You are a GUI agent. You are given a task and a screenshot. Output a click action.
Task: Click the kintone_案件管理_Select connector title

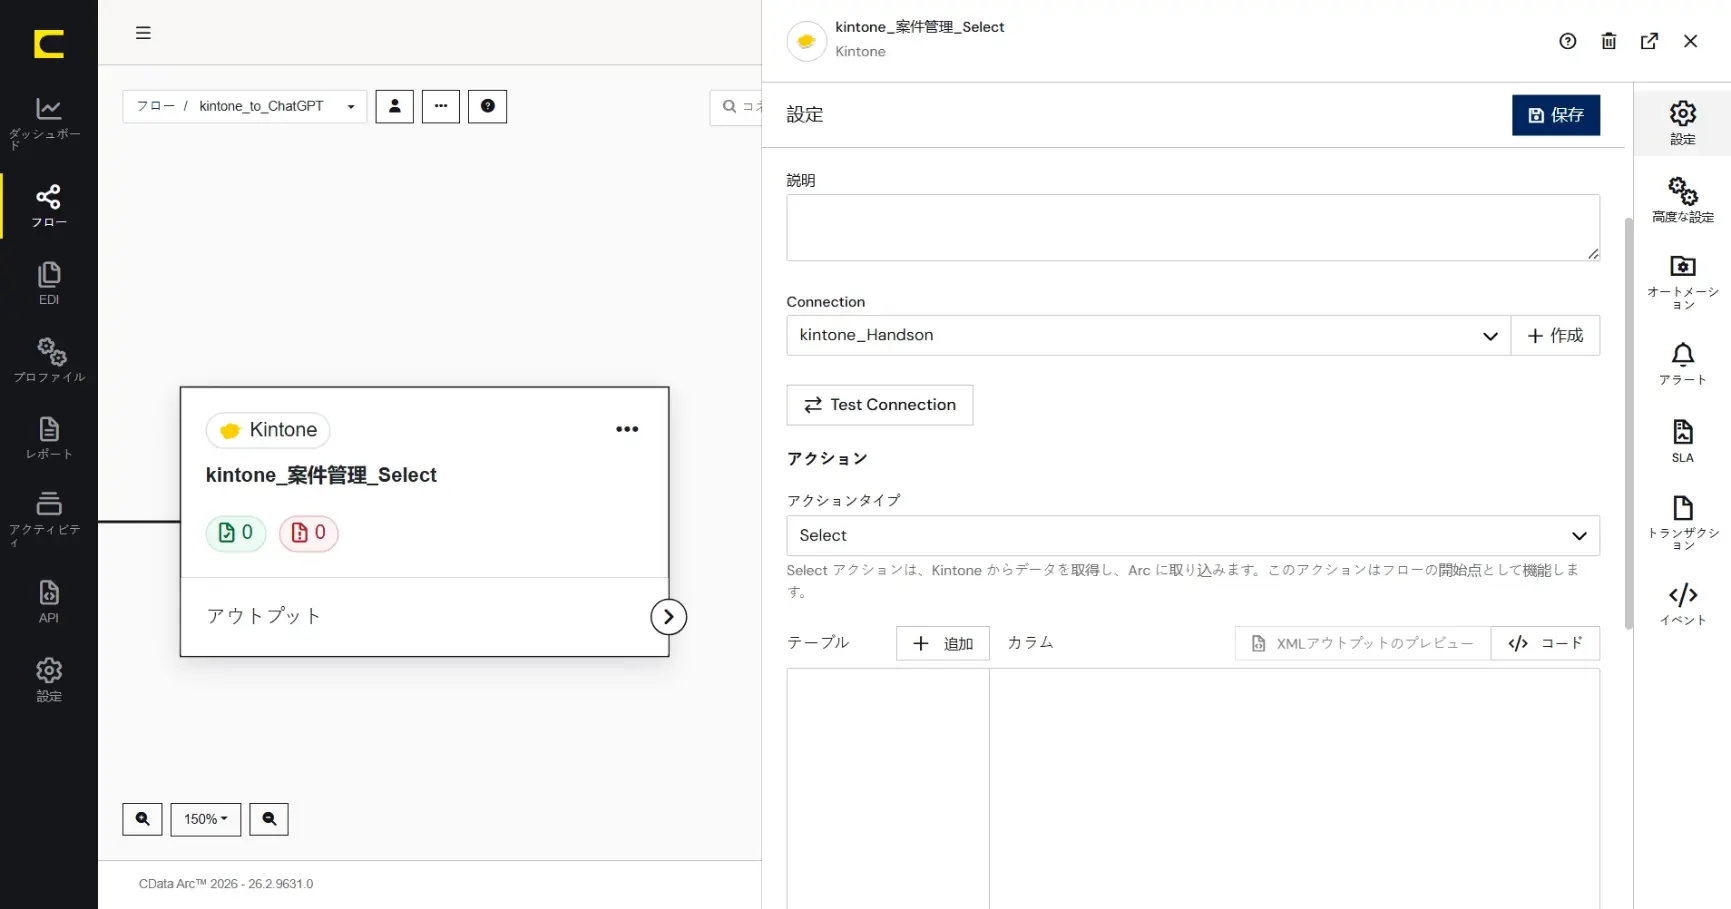click(x=321, y=475)
